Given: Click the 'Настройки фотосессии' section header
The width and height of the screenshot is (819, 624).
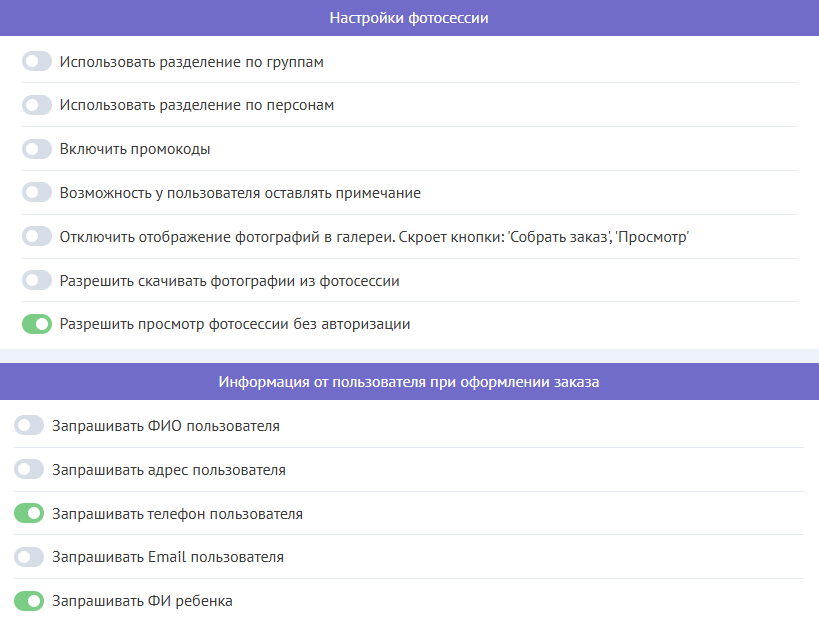Looking at the screenshot, I should (x=409, y=18).
